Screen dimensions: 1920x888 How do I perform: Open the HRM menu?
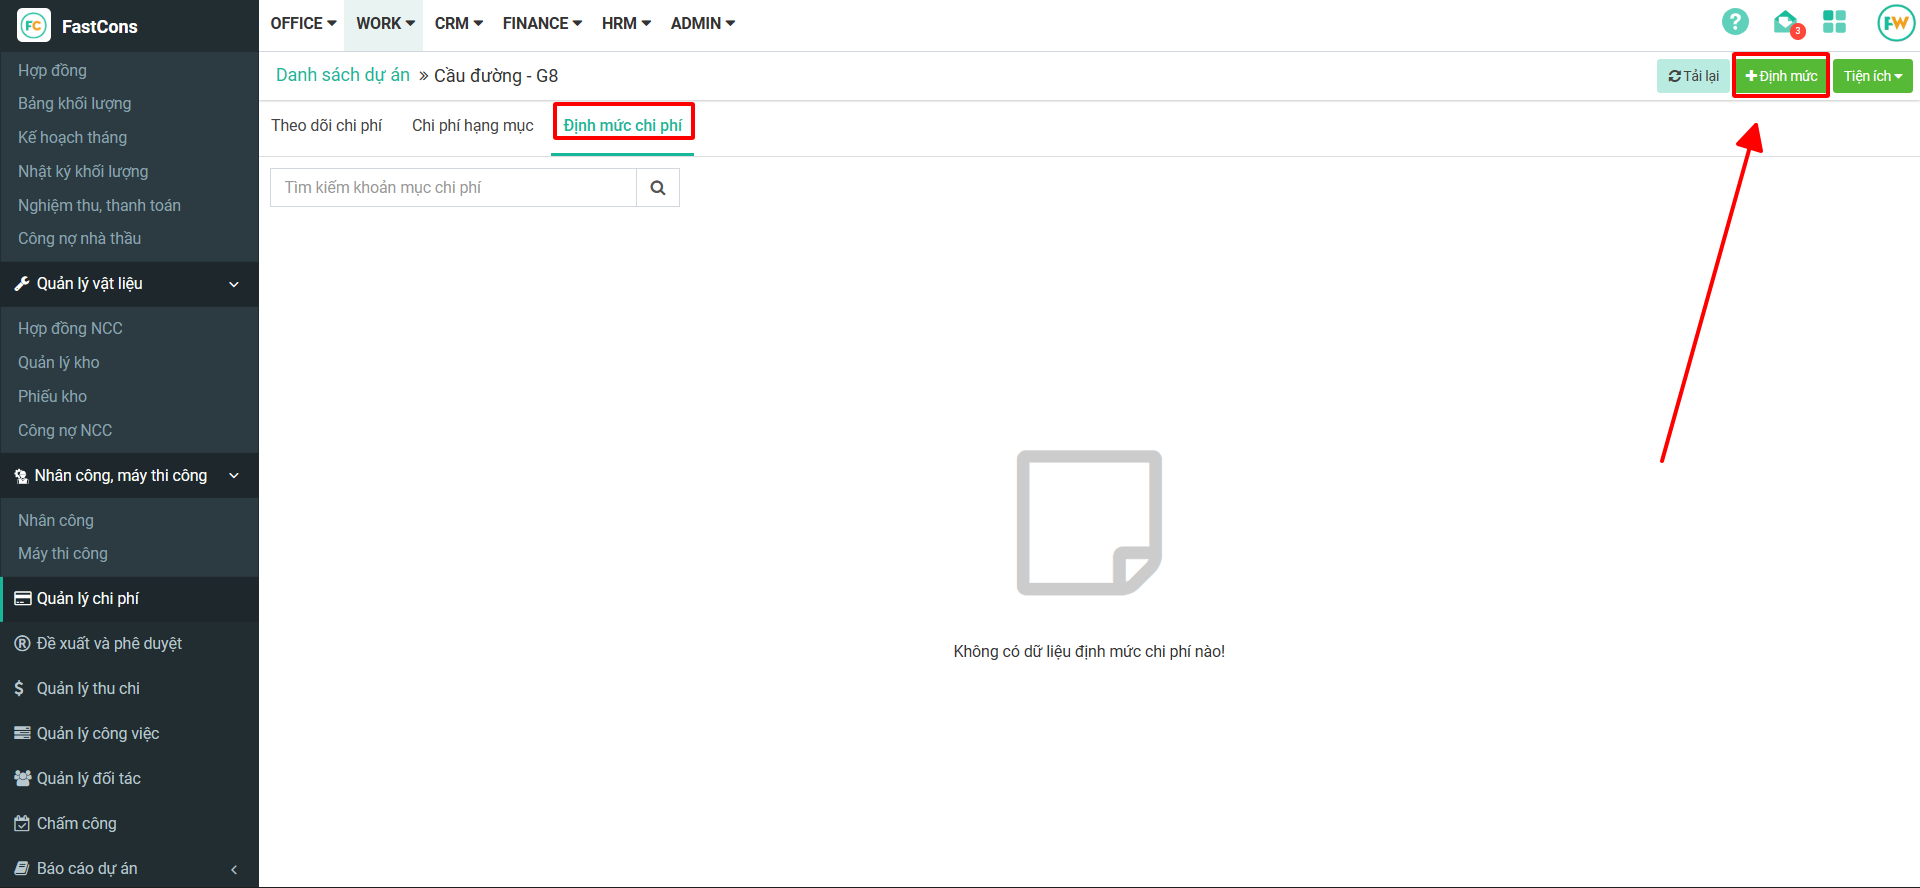pyautogui.click(x=626, y=24)
